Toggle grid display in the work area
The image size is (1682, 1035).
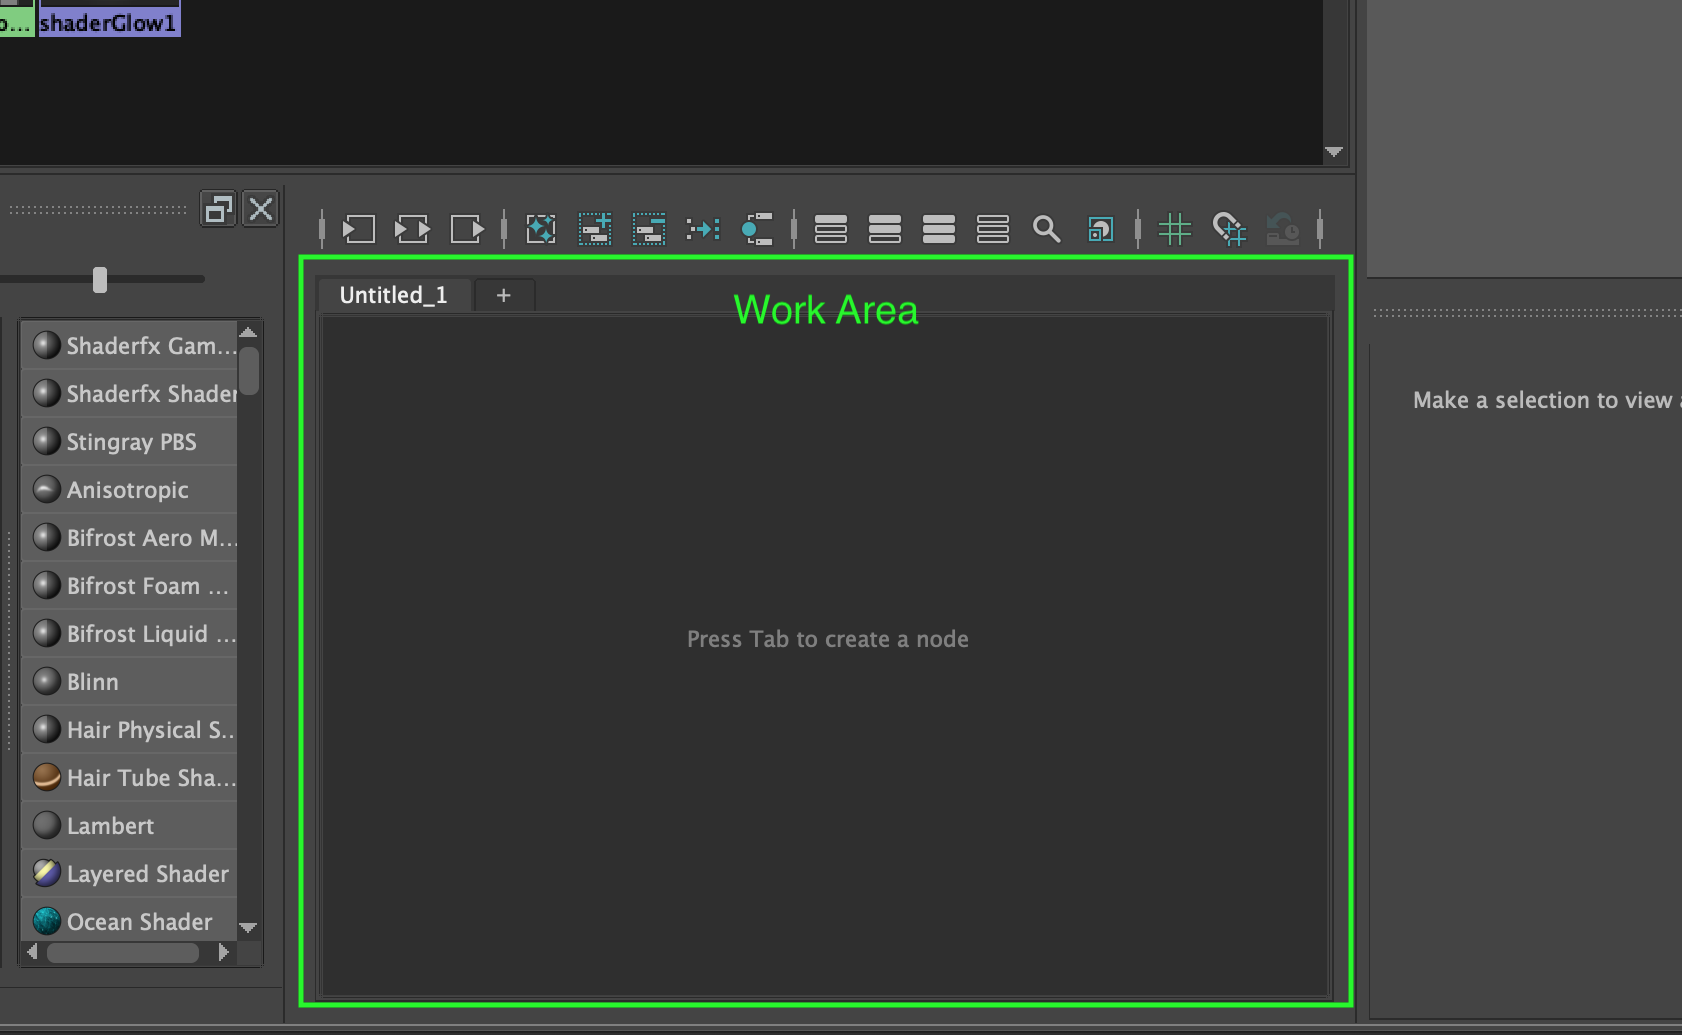point(1174,228)
